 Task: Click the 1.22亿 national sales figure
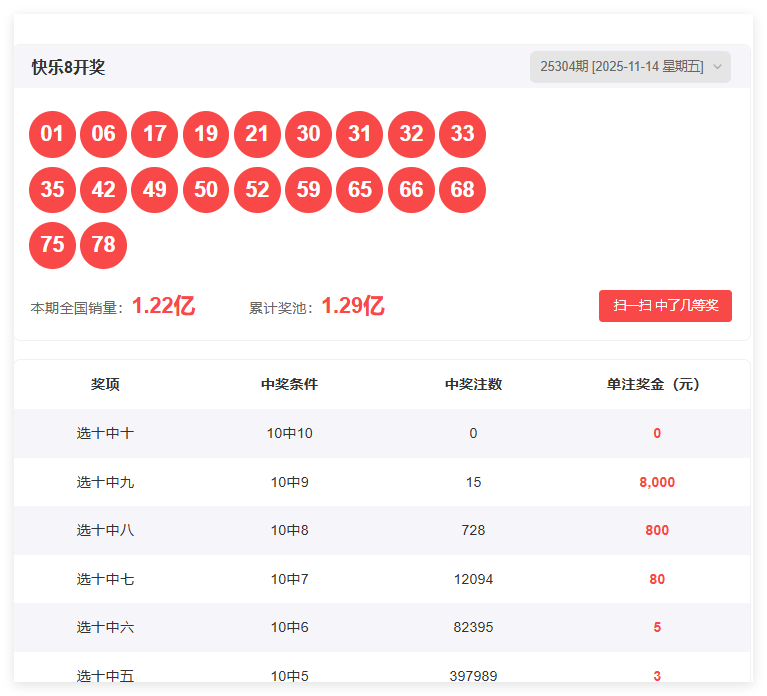163,306
